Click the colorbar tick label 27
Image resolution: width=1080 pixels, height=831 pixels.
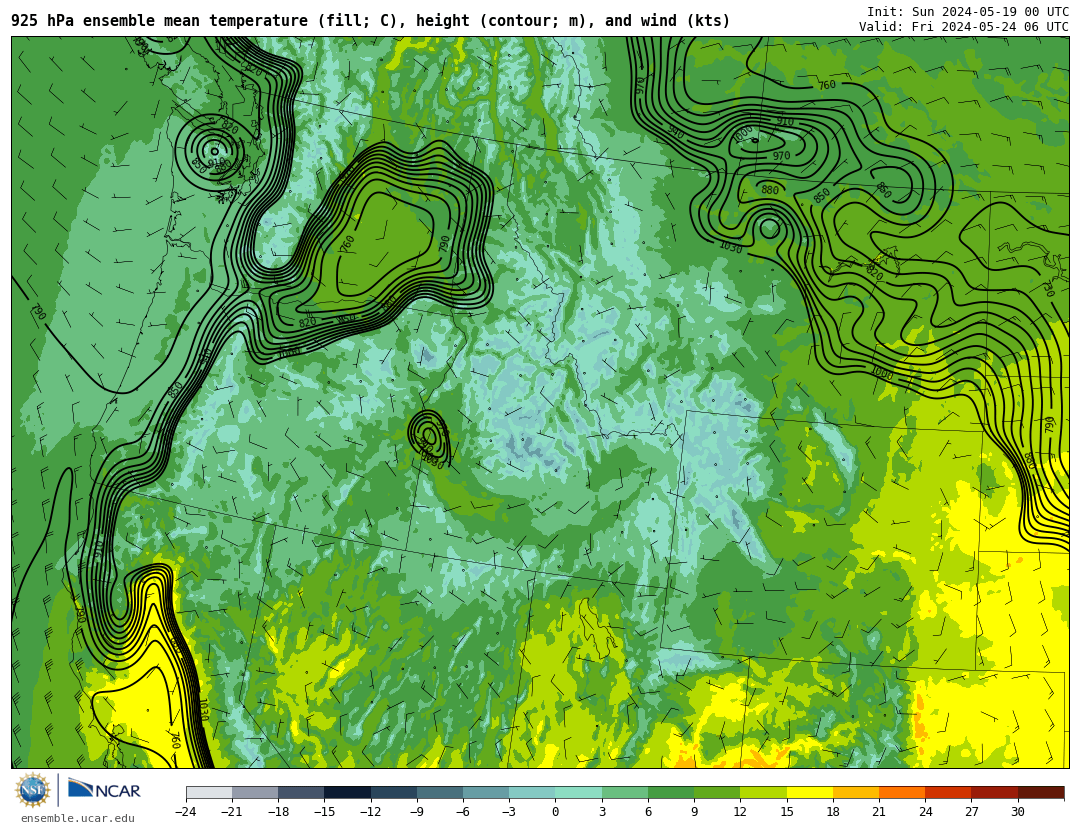[x=971, y=812]
